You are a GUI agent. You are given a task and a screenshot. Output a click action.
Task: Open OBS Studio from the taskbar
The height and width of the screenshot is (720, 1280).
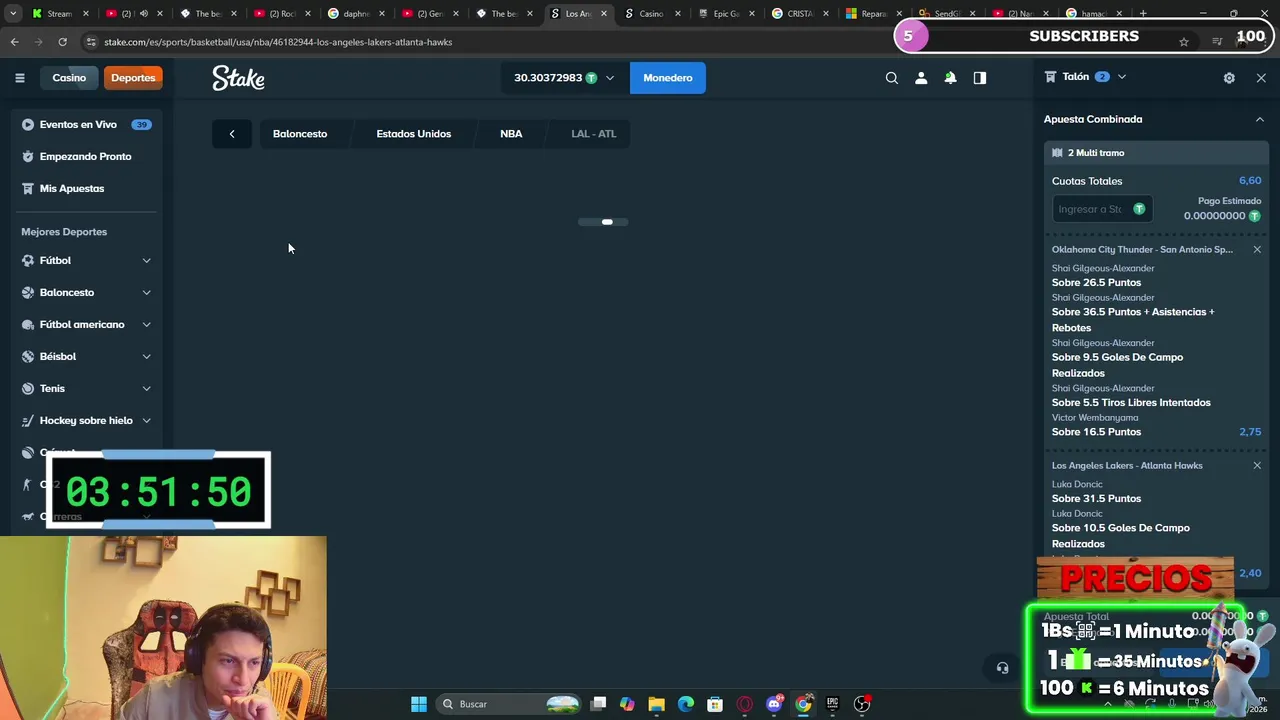[862, 704]
